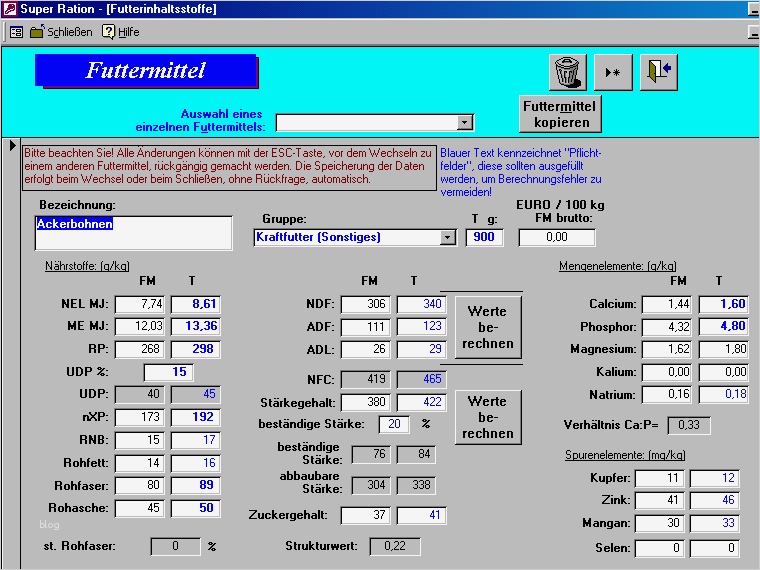Click the Phosphor FM field 4,32
760x570 pixels.
point(667,327)
